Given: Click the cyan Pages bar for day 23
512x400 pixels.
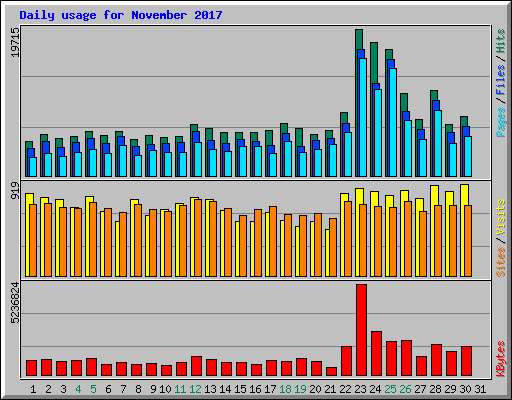Looking at the screenshot, I should pos(363,117).
